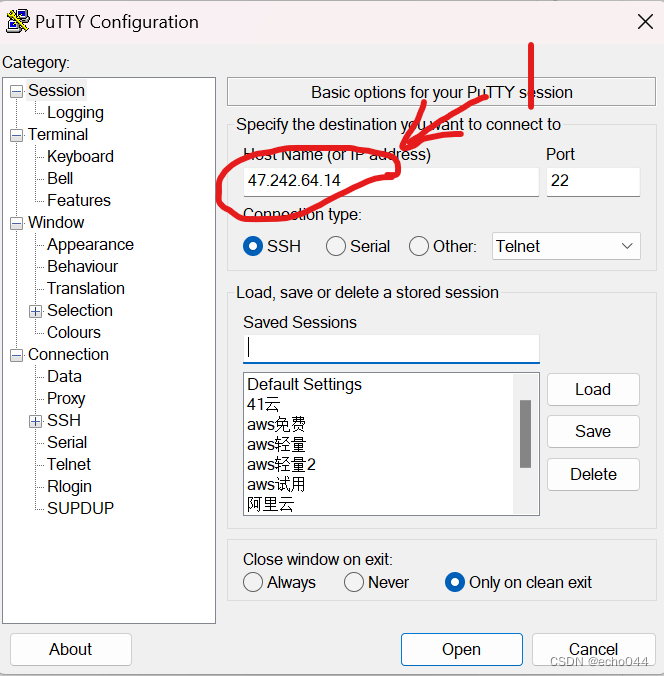Select the aws试用 saved session

[x=276, y=484]
